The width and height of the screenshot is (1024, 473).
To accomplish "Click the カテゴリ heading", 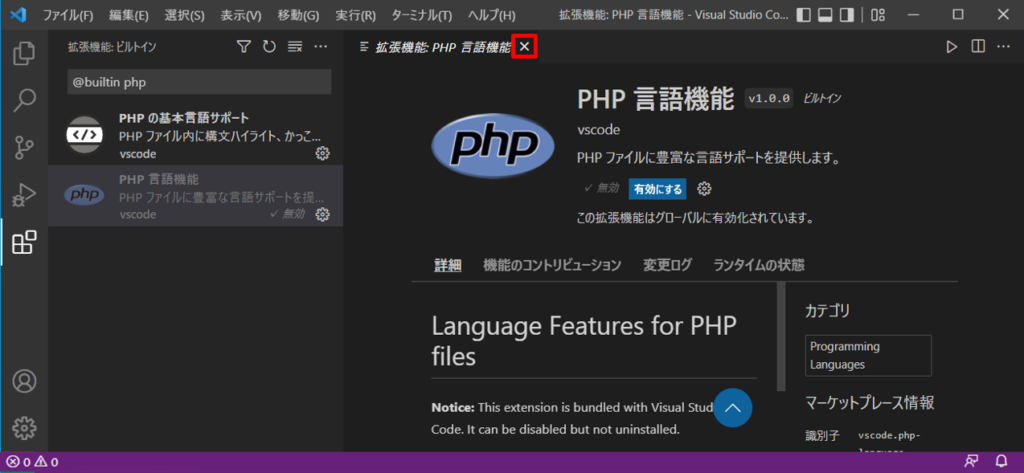I will (x=827, y=310).
